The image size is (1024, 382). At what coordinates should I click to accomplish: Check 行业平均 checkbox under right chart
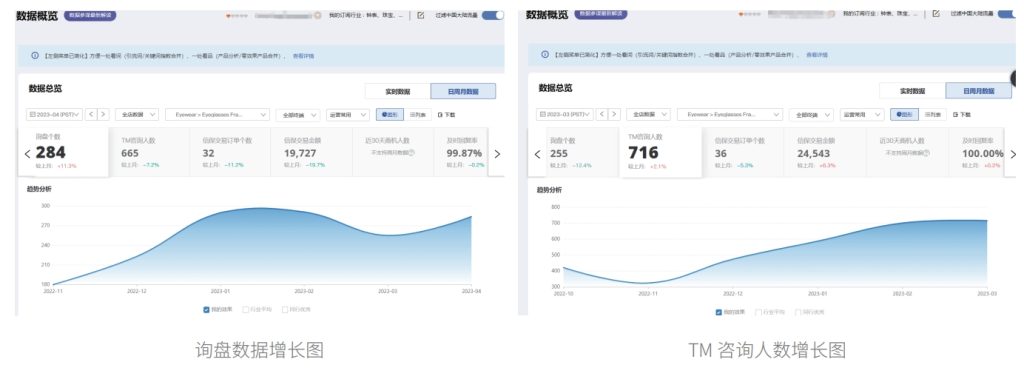[x=758, y=312]
